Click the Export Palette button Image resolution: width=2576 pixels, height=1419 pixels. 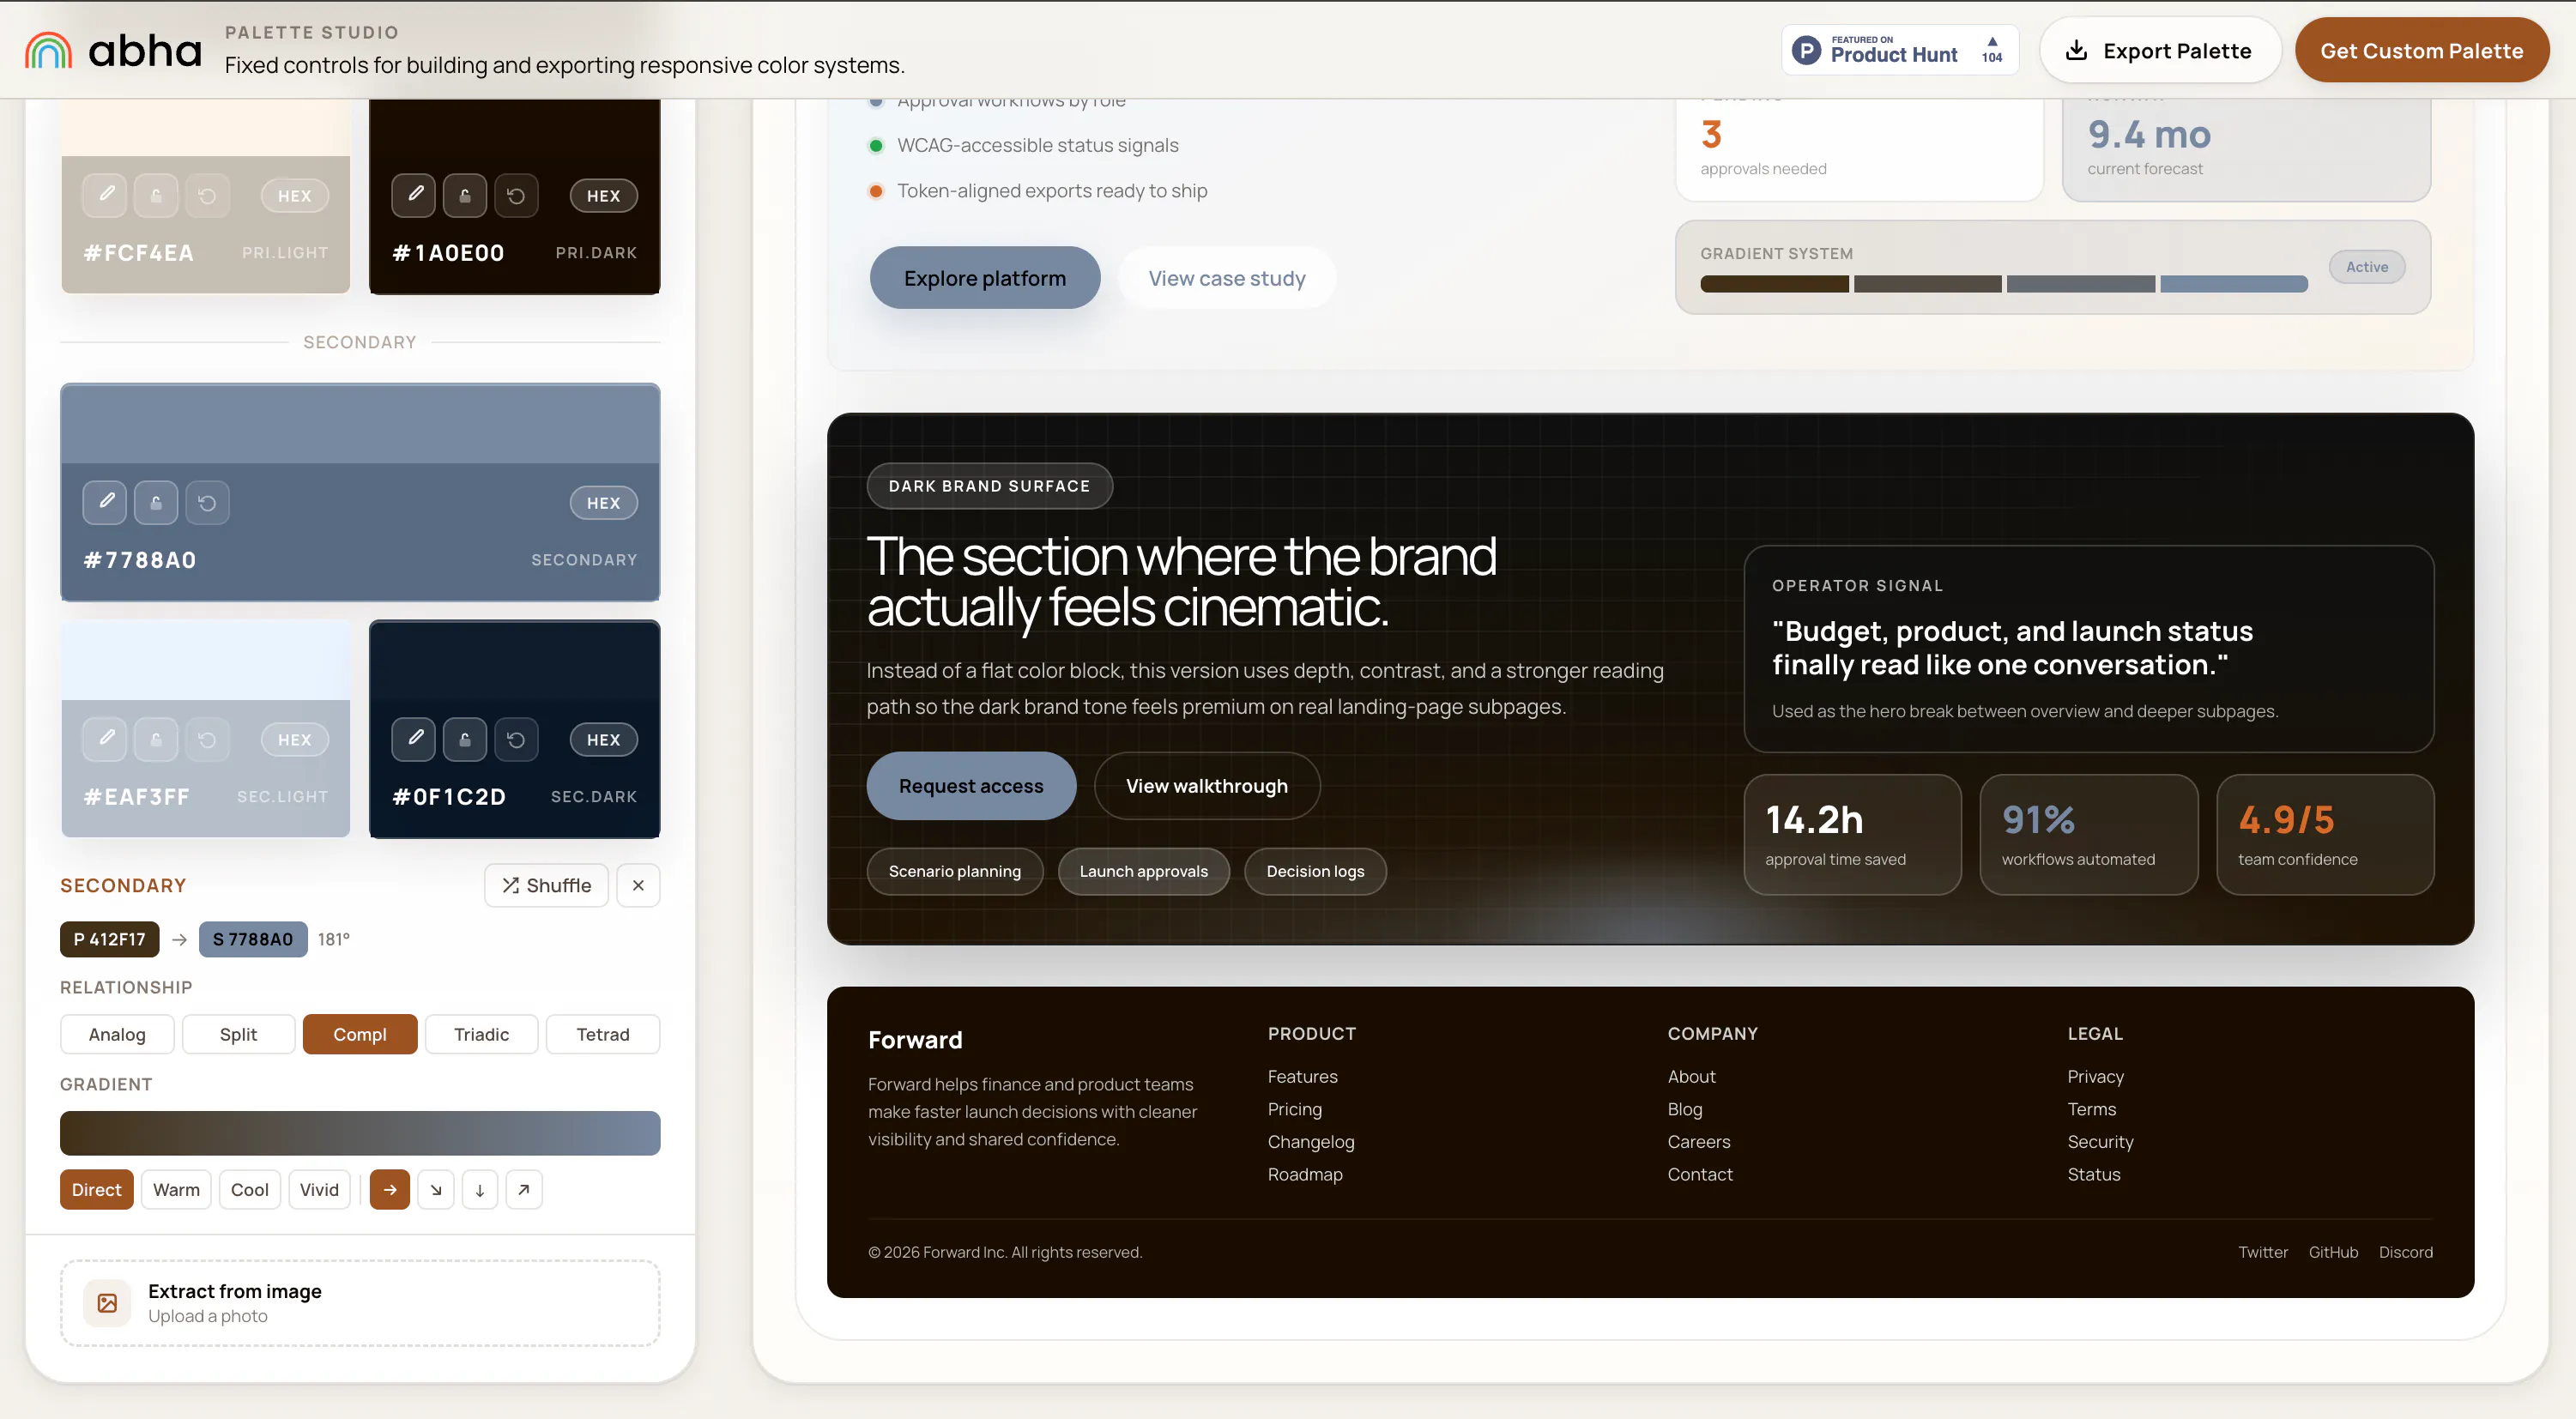(x=2160, y=50)
